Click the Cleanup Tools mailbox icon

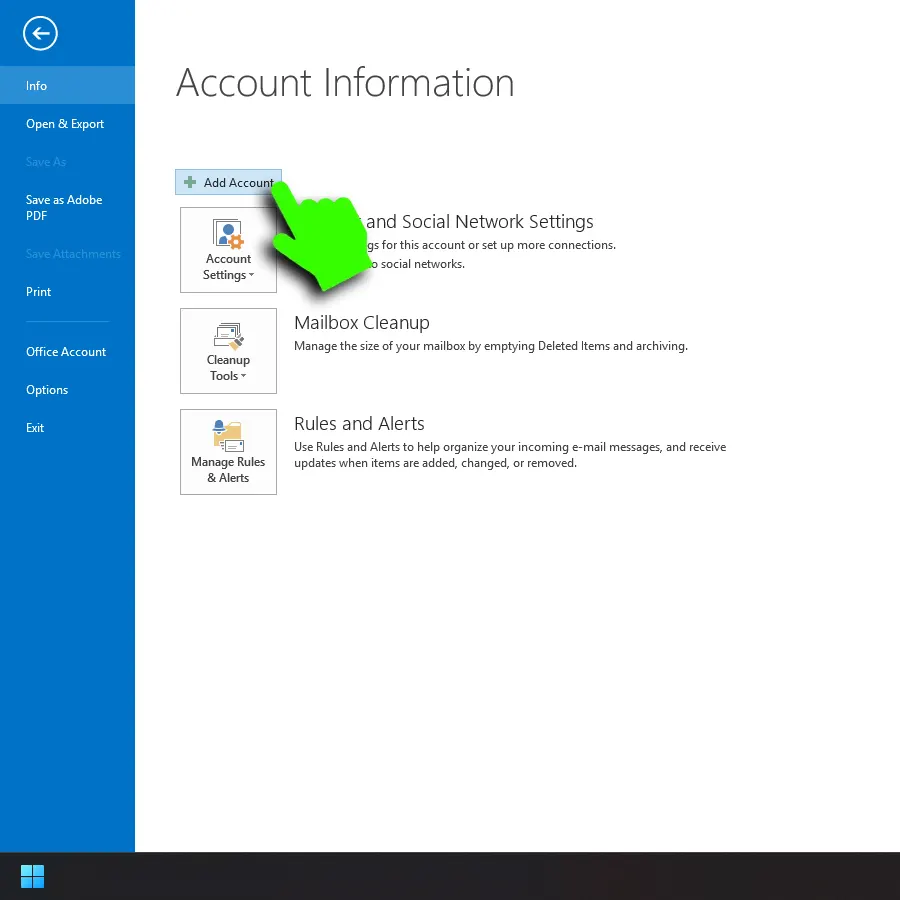[228, 335]
